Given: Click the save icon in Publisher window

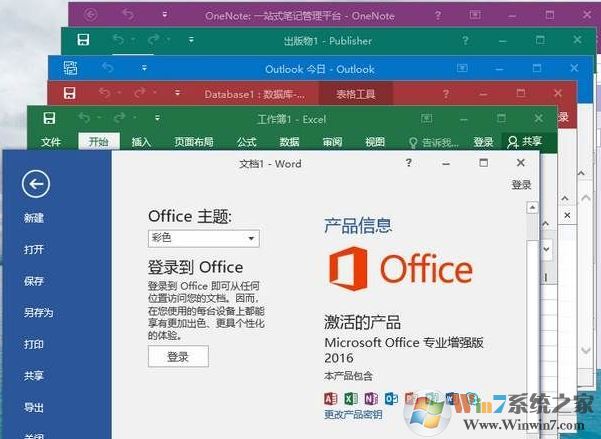Looking at the screenshot, I should (x=83, y=39).
